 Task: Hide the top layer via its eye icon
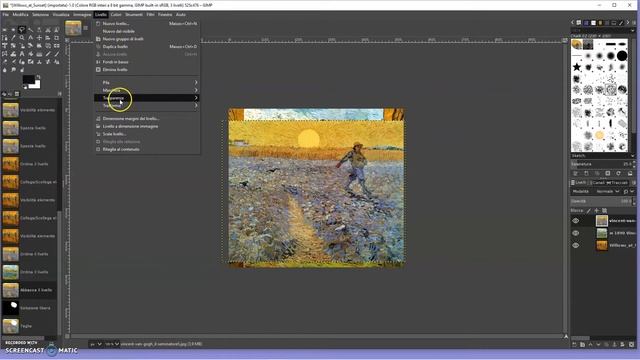click(576, 221)
